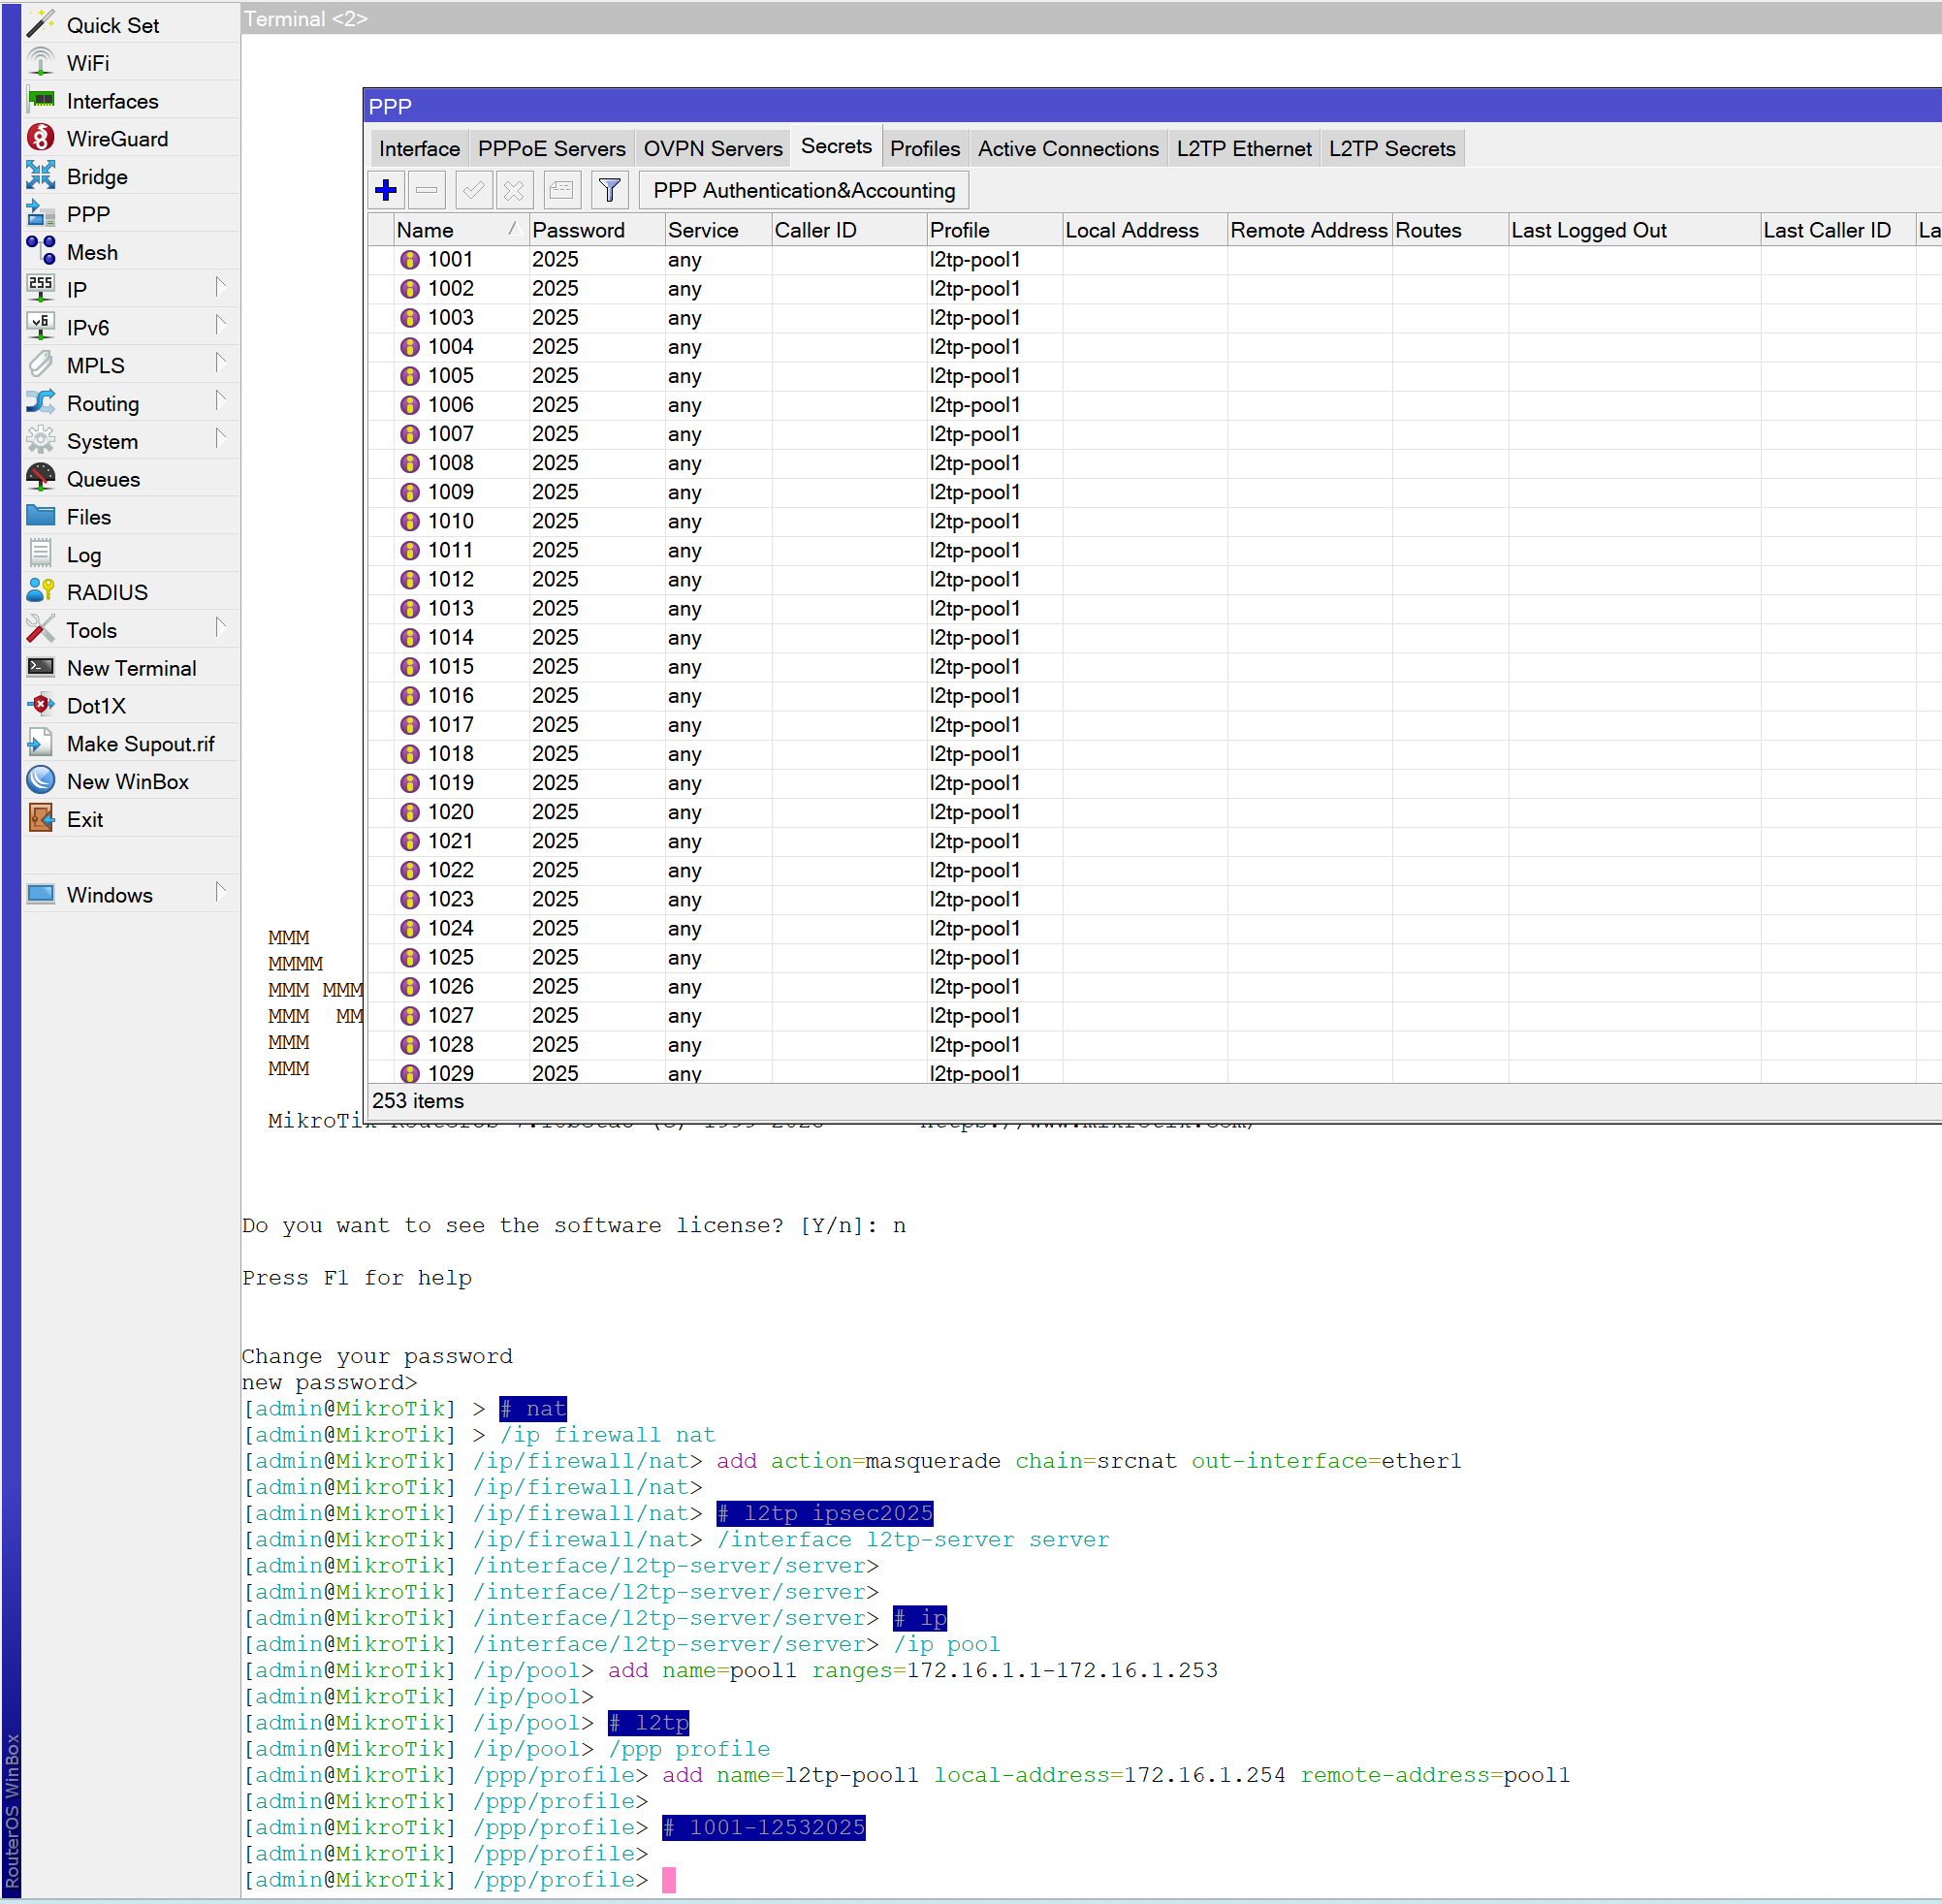Open the filter funnel in PPP toolbar
This screenshot has width=1942, height=1904.
pos(609,190)
